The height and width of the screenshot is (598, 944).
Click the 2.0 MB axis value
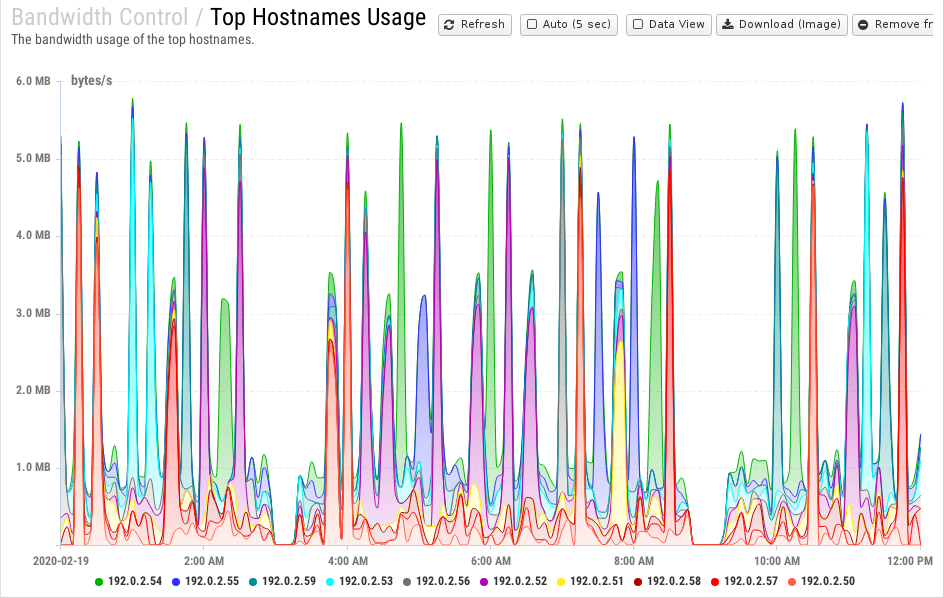33,390
